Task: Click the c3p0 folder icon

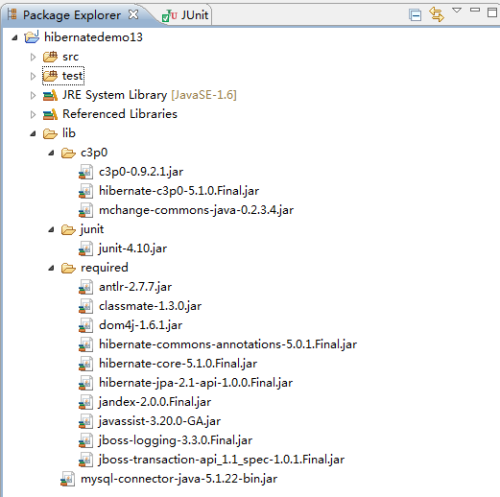Action: coord(68,153)
